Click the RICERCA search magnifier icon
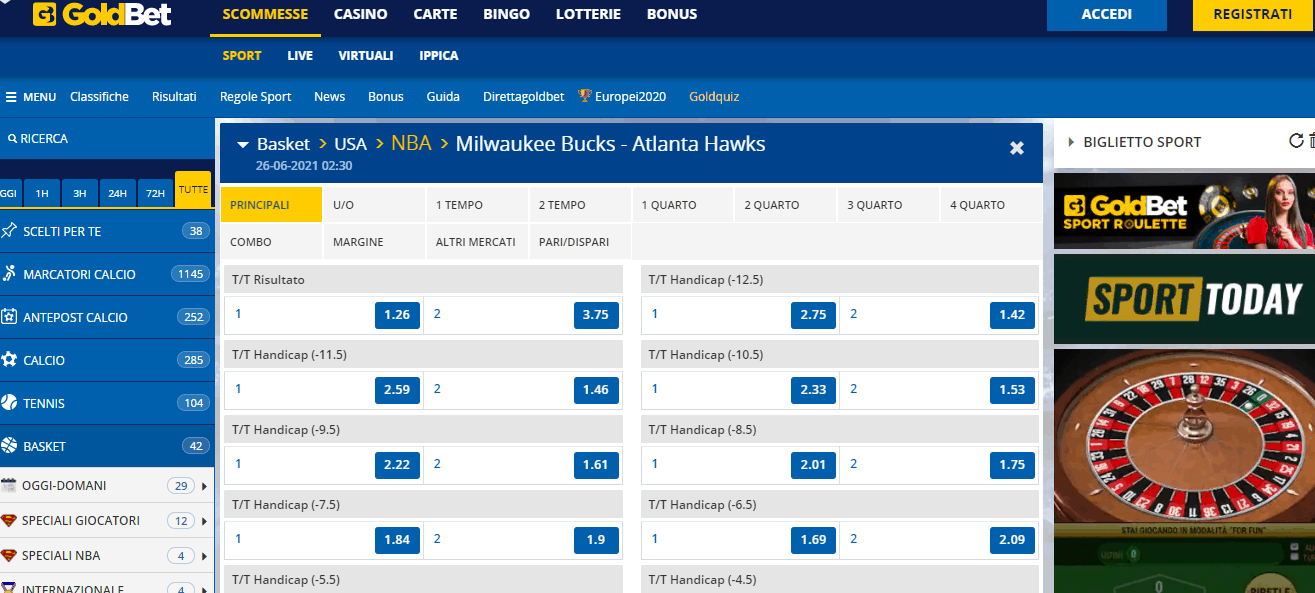The width and height of the screenshot is (1315, 593). 13,139
